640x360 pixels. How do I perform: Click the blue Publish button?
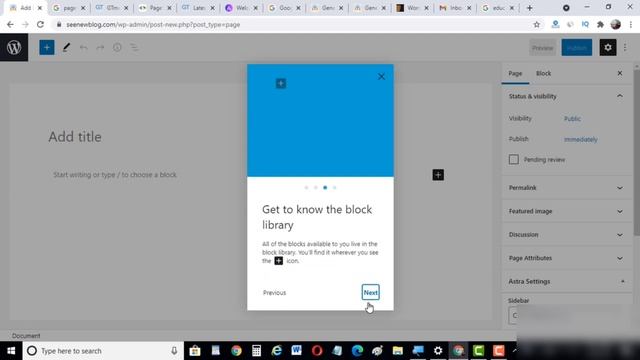577,48
